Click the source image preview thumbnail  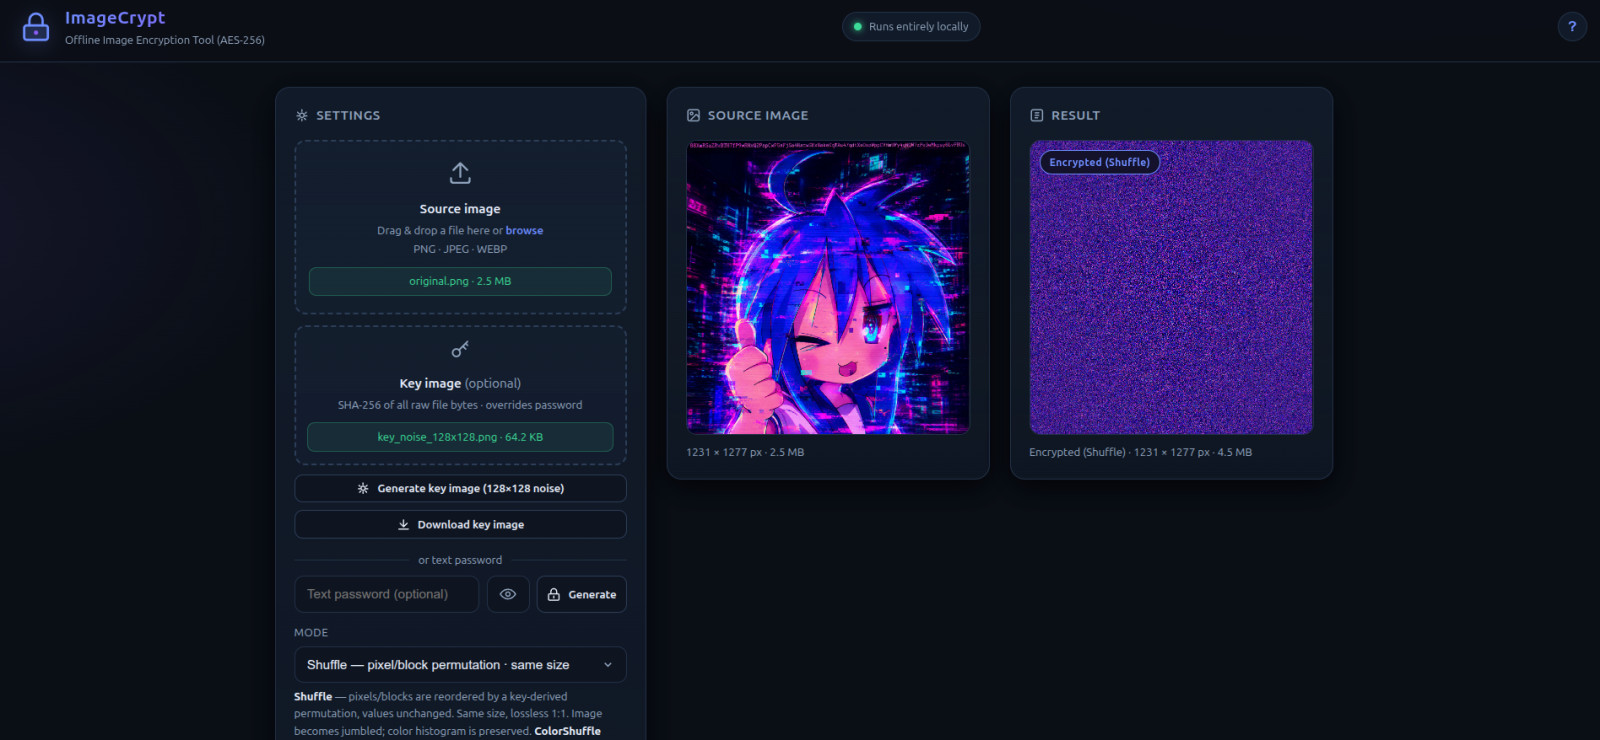pos(828,287)
